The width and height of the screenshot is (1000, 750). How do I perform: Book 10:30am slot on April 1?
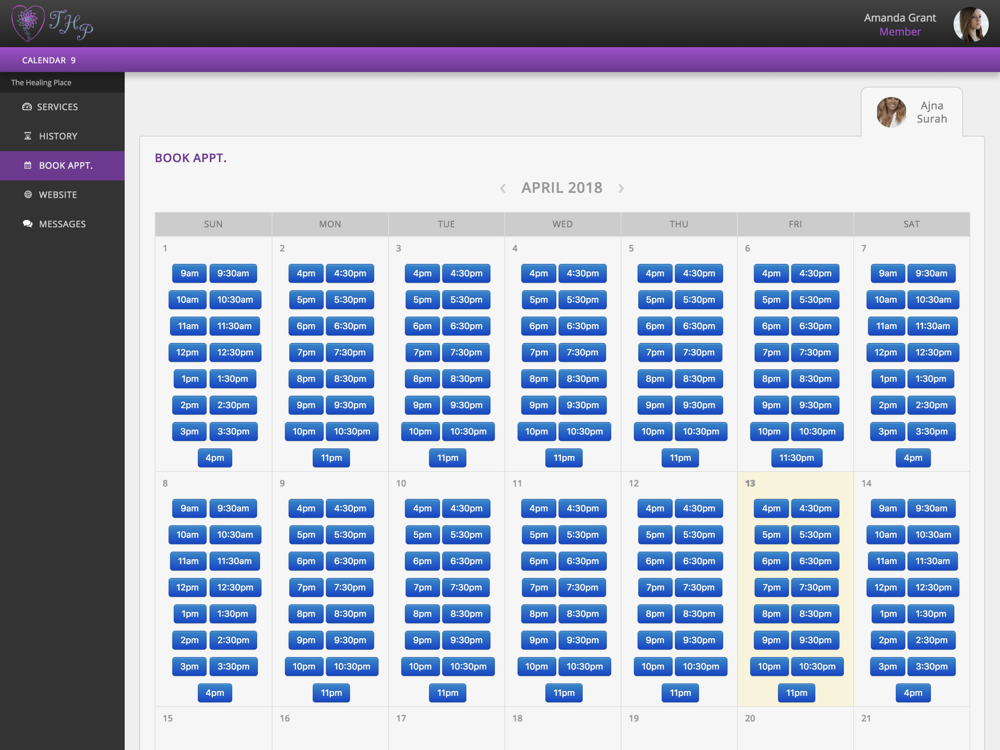(235, 300)
